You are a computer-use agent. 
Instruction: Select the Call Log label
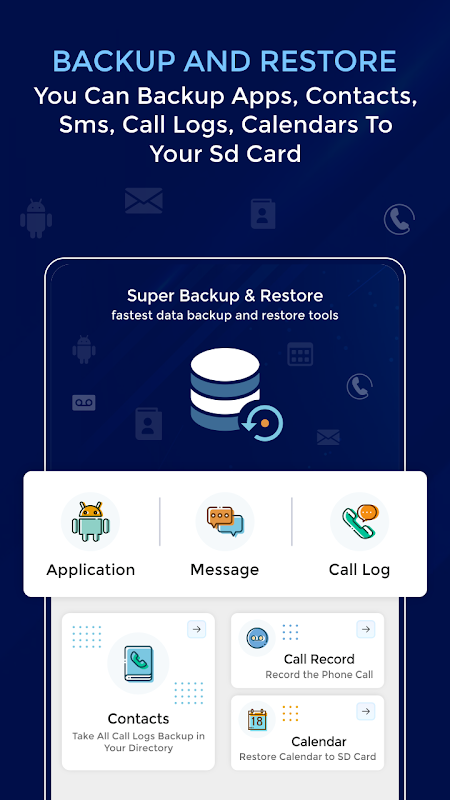click(360, 570)
